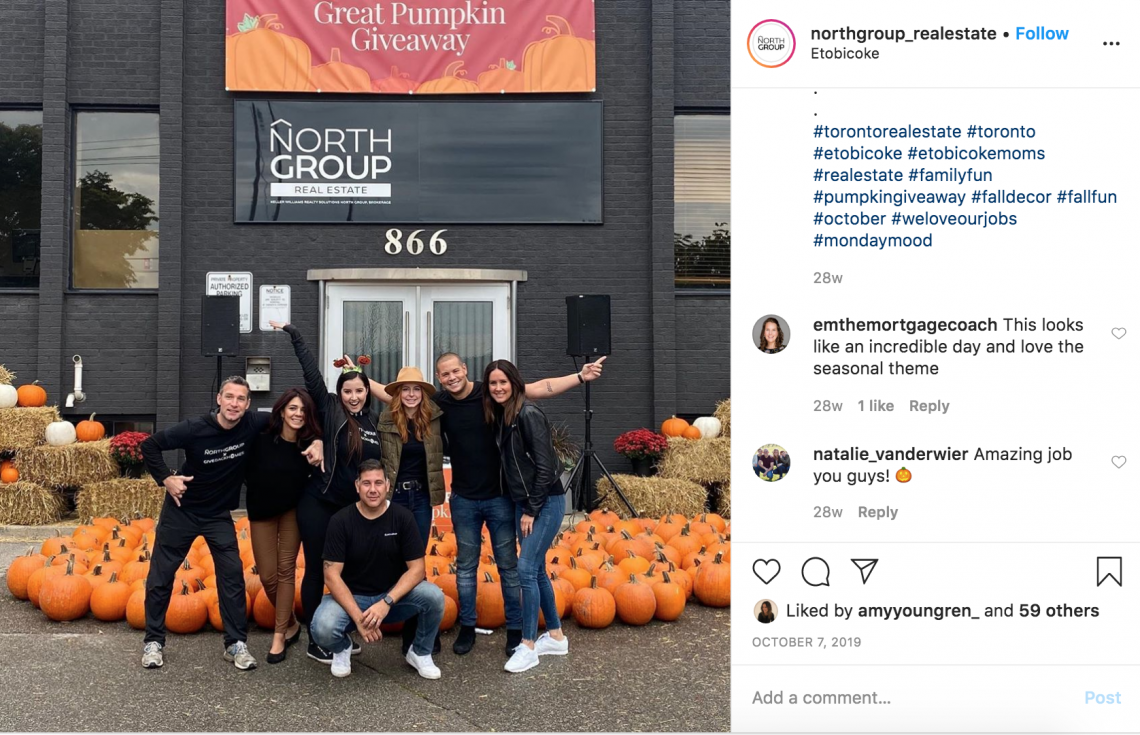The image size is (1140, 735).
Task: Follow the northgroup_realestate account
Action: (1042, 33)
